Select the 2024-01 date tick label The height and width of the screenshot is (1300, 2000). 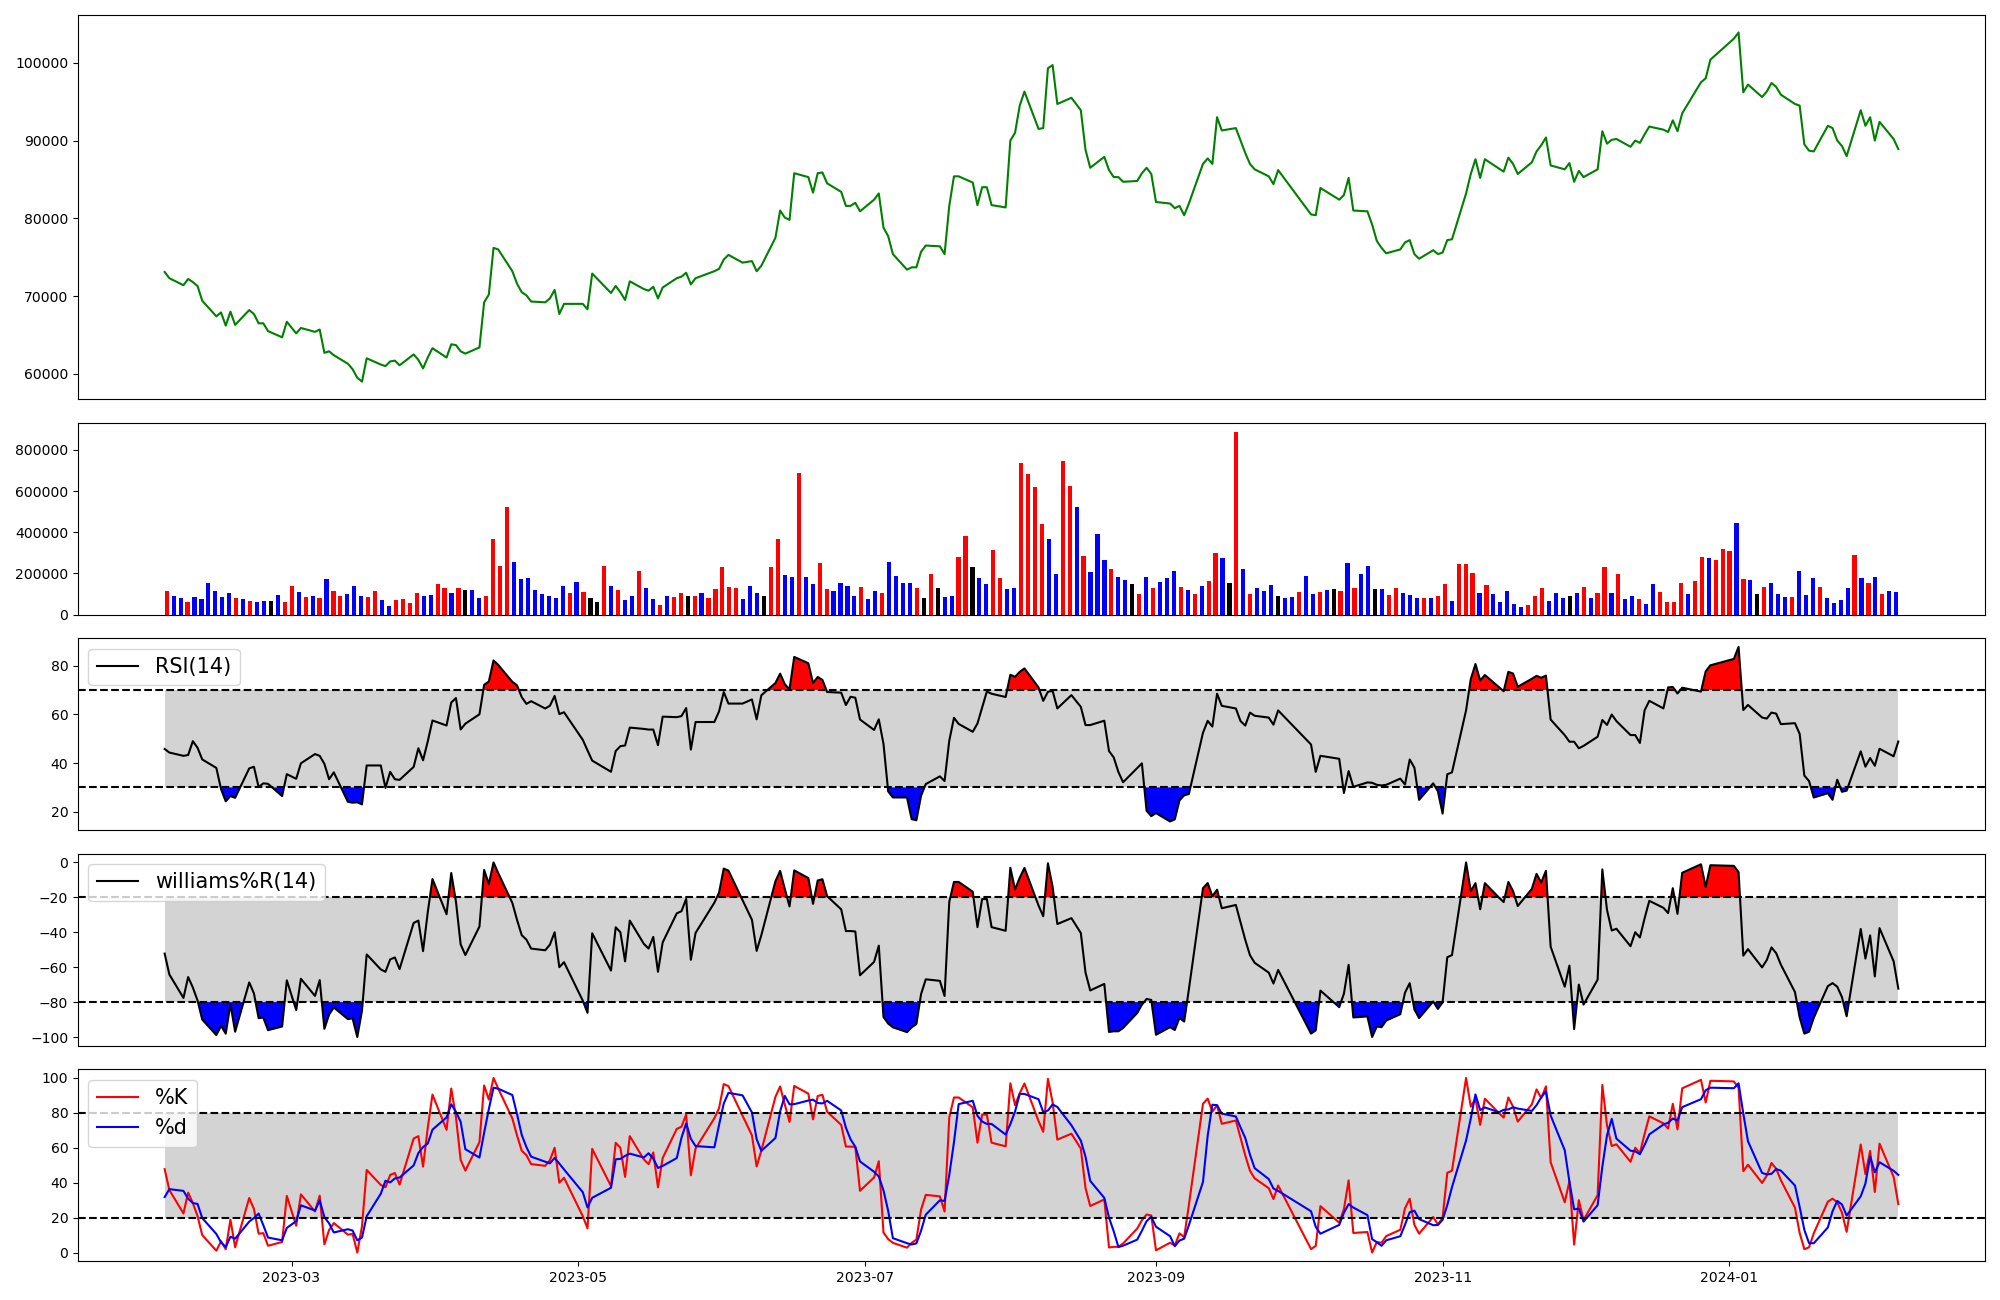coord(1729,1277)
